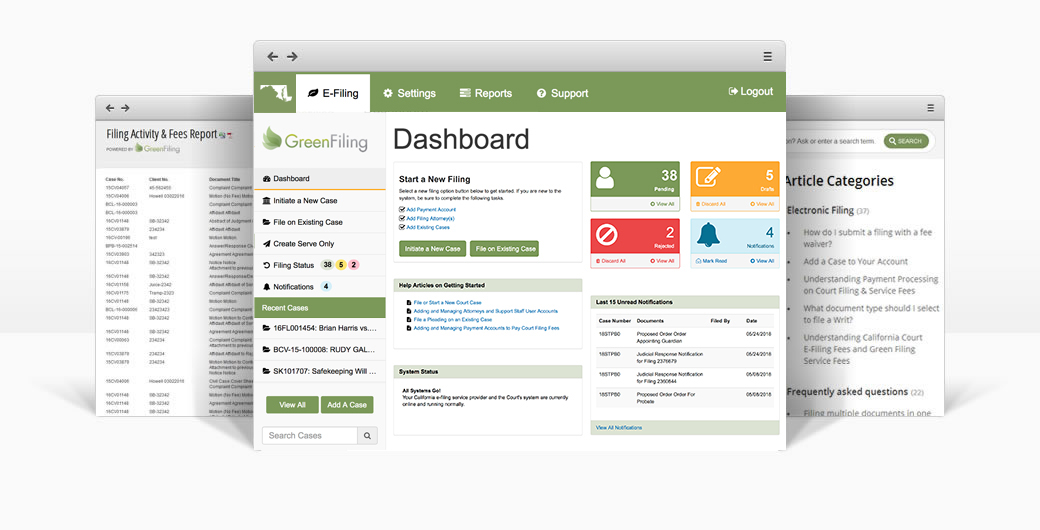
Task: Open the View All Notifications link
Action: [619, 427]
